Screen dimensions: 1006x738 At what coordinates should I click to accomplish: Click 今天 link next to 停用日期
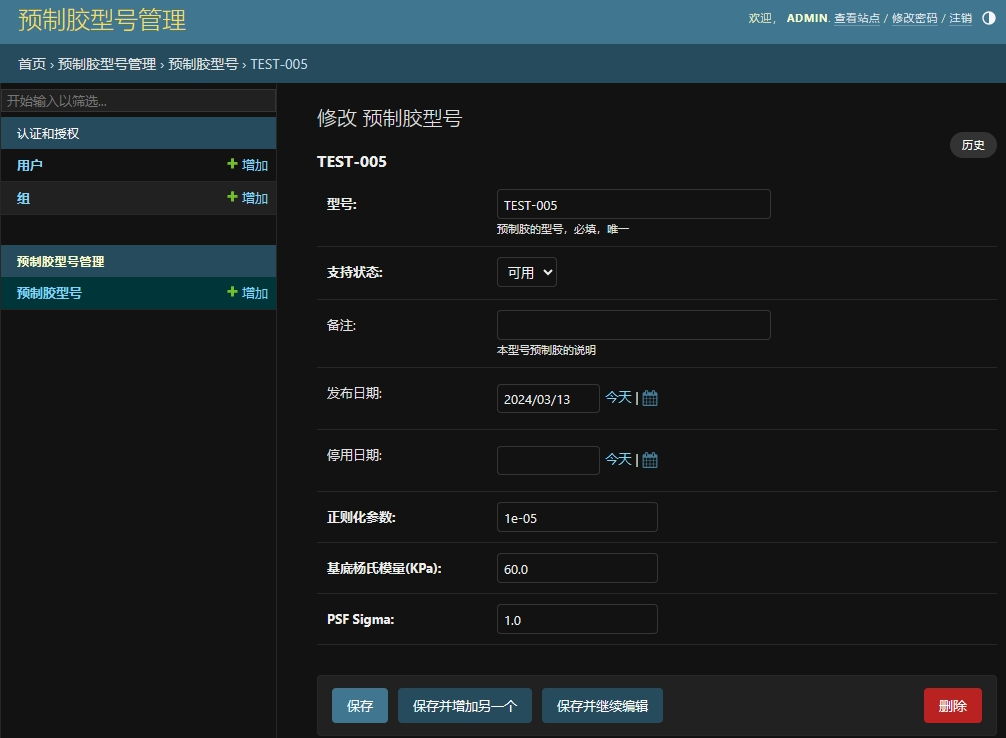[618, 459]
